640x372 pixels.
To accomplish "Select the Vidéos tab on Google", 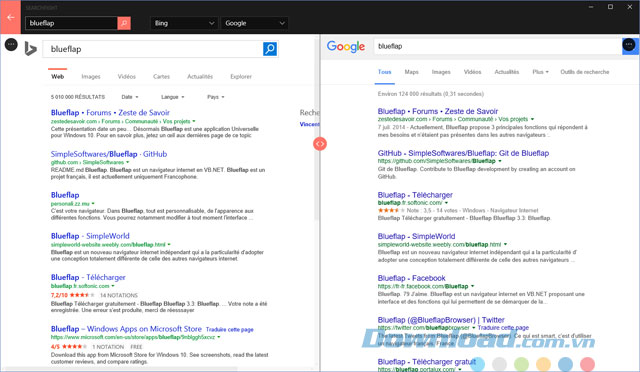I will pyautogui.click(x=473, y=72).
